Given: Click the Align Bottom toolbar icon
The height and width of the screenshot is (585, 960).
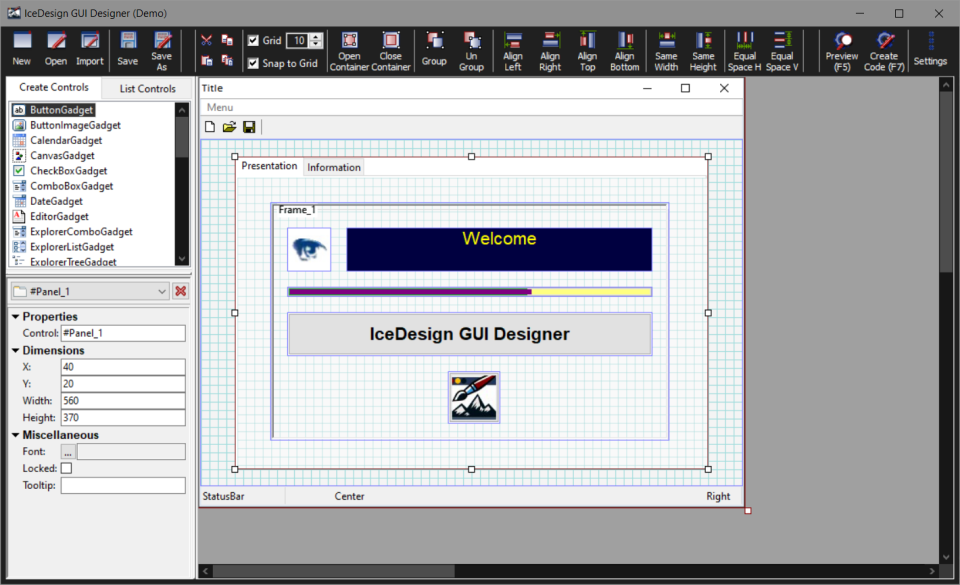Looking at the screenshot, I should [624, 51].
